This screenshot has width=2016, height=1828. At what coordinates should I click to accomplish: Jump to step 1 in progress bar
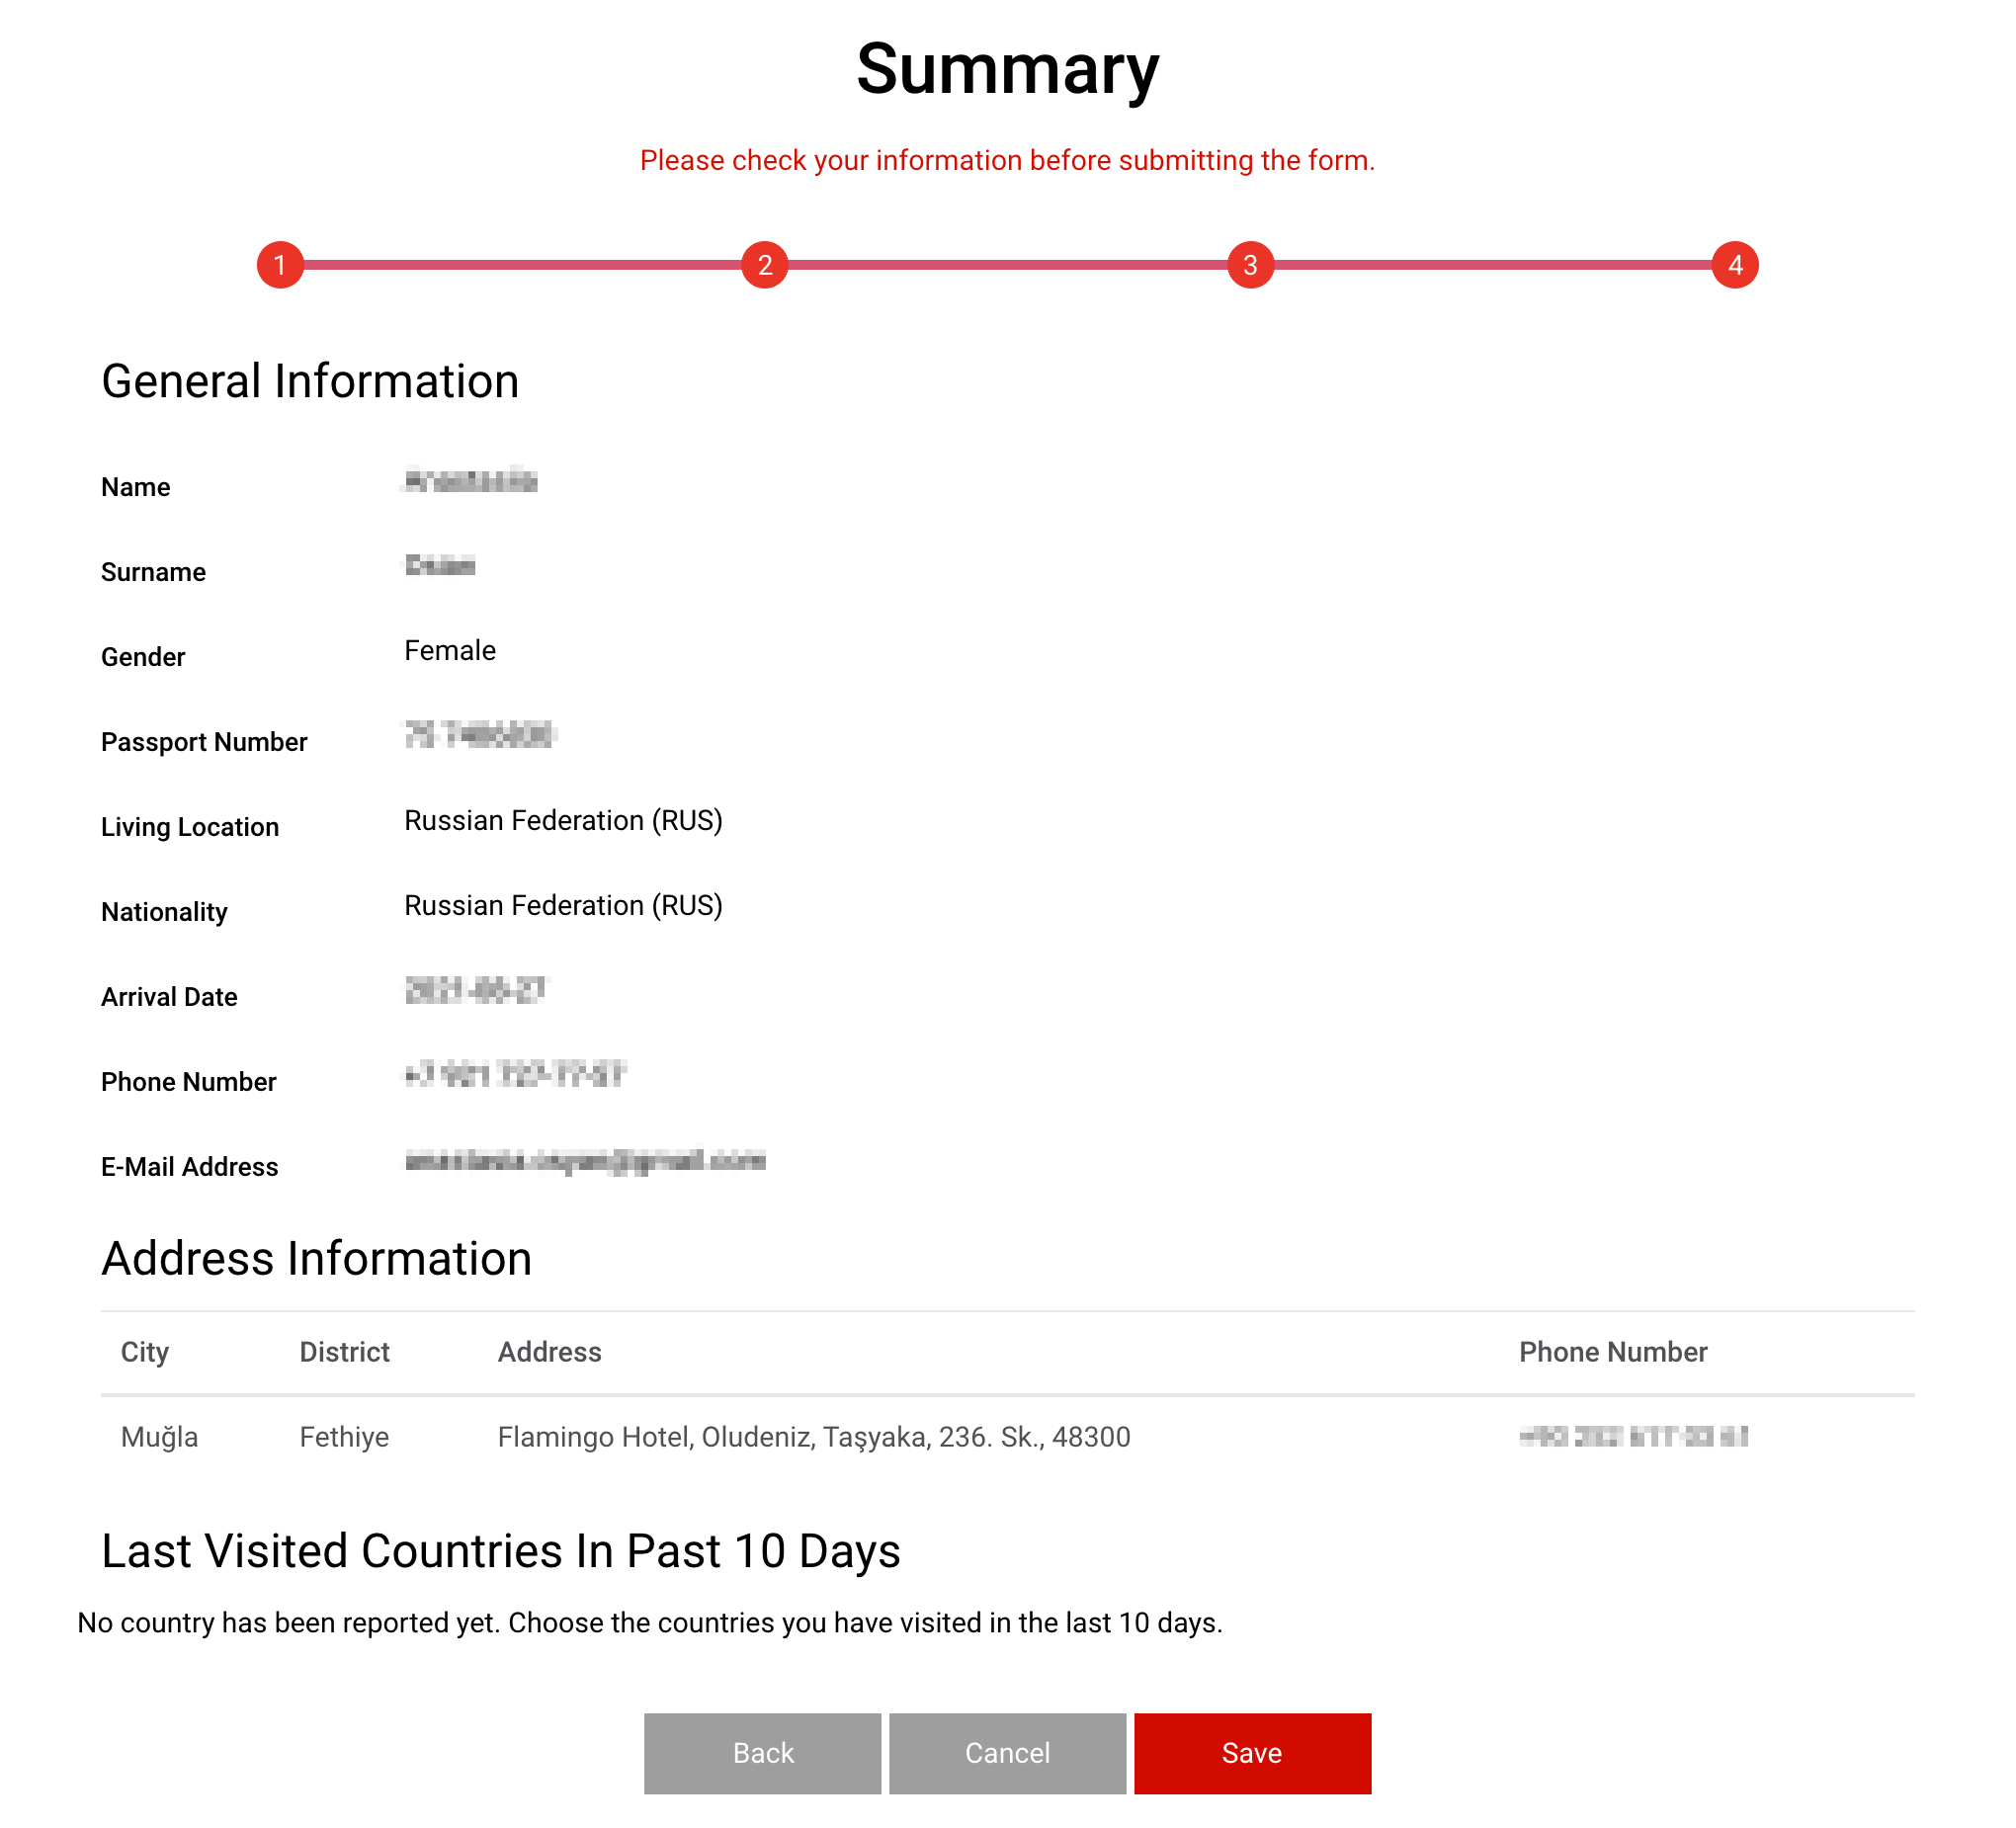tap(280, 265)
